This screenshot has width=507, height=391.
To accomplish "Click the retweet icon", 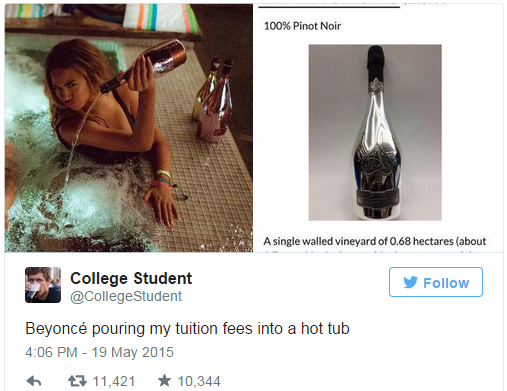I will pos(77,381).
